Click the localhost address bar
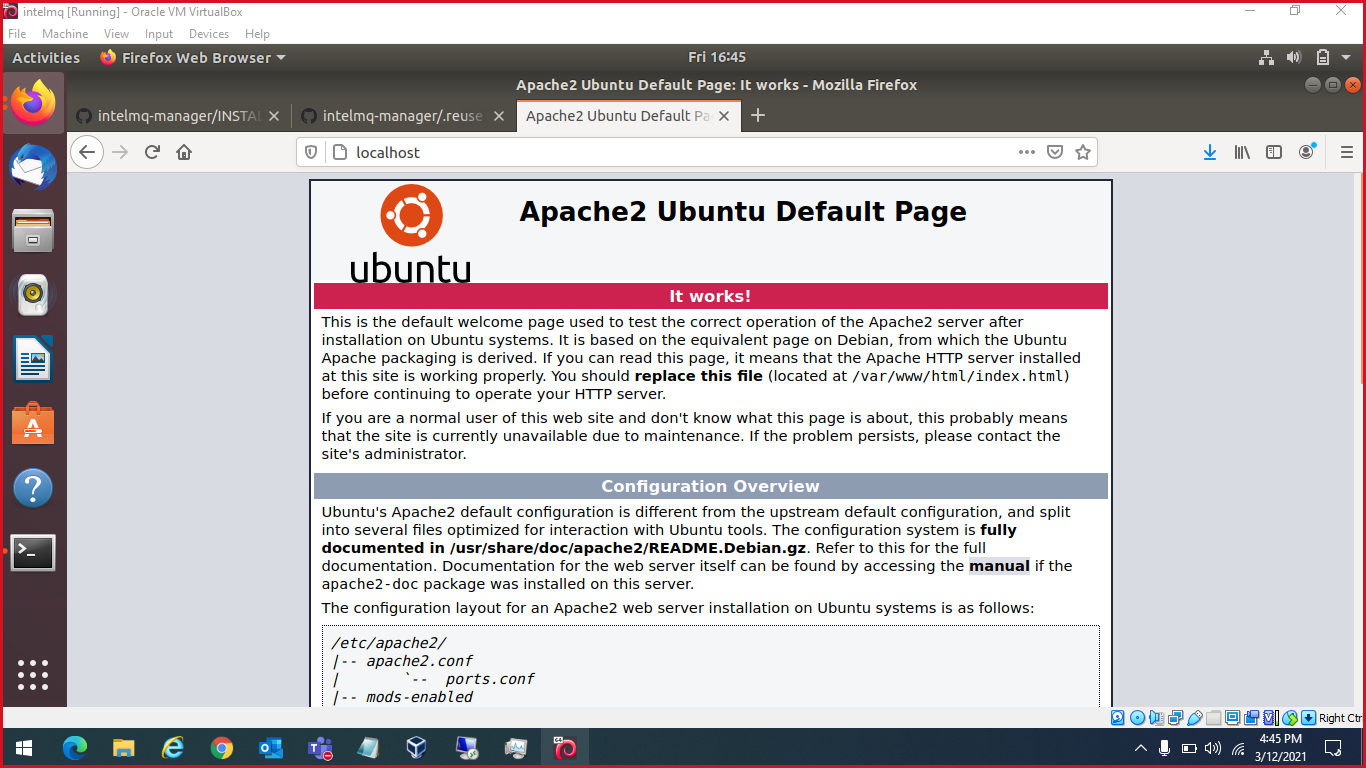 660,152
